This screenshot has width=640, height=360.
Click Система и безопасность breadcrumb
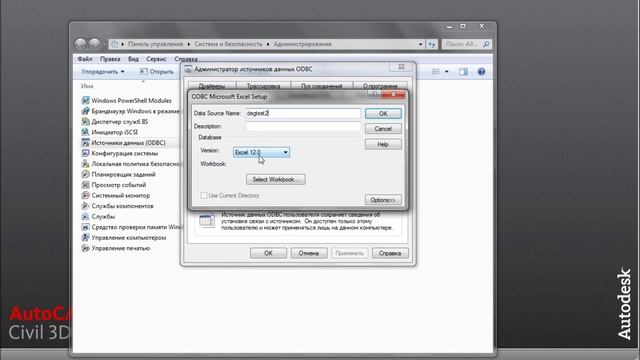tap(228, 44)
